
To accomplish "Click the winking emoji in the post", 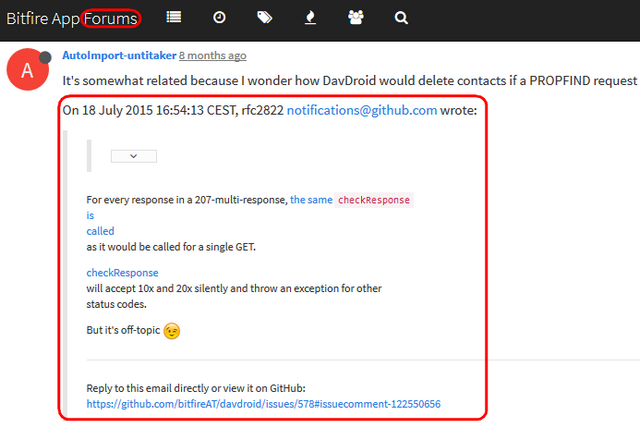I will point(171,330).
